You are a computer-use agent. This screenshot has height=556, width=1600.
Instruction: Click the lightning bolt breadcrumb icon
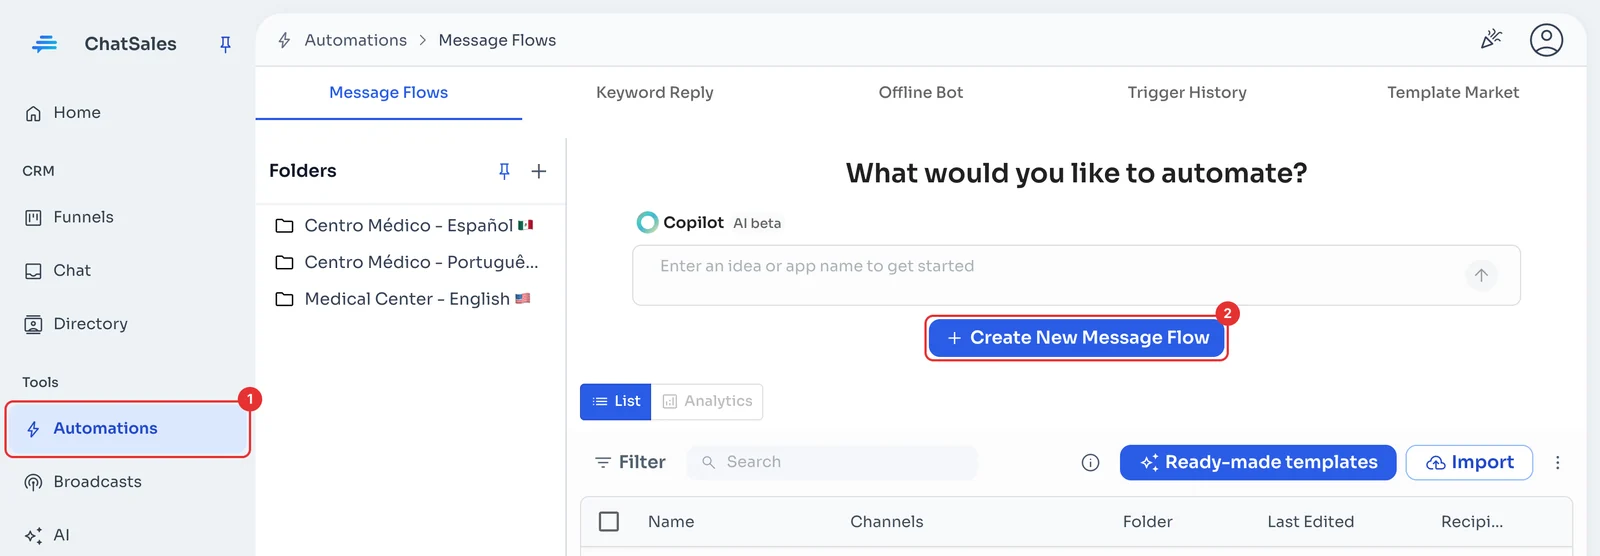[284, 40]
